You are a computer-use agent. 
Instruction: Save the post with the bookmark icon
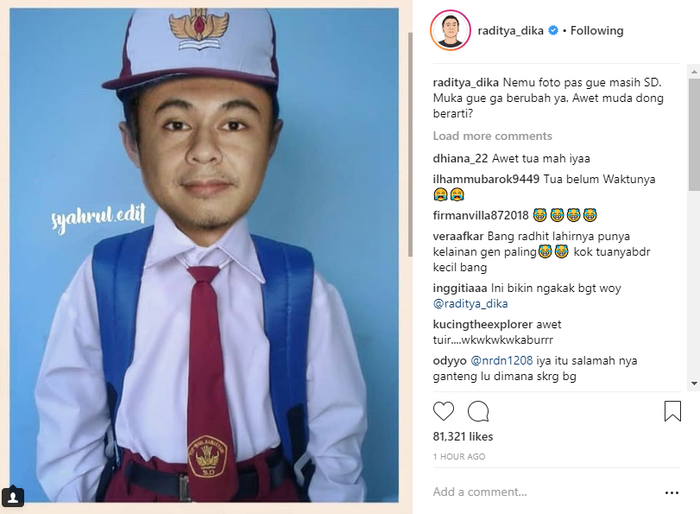click(672, 411)
